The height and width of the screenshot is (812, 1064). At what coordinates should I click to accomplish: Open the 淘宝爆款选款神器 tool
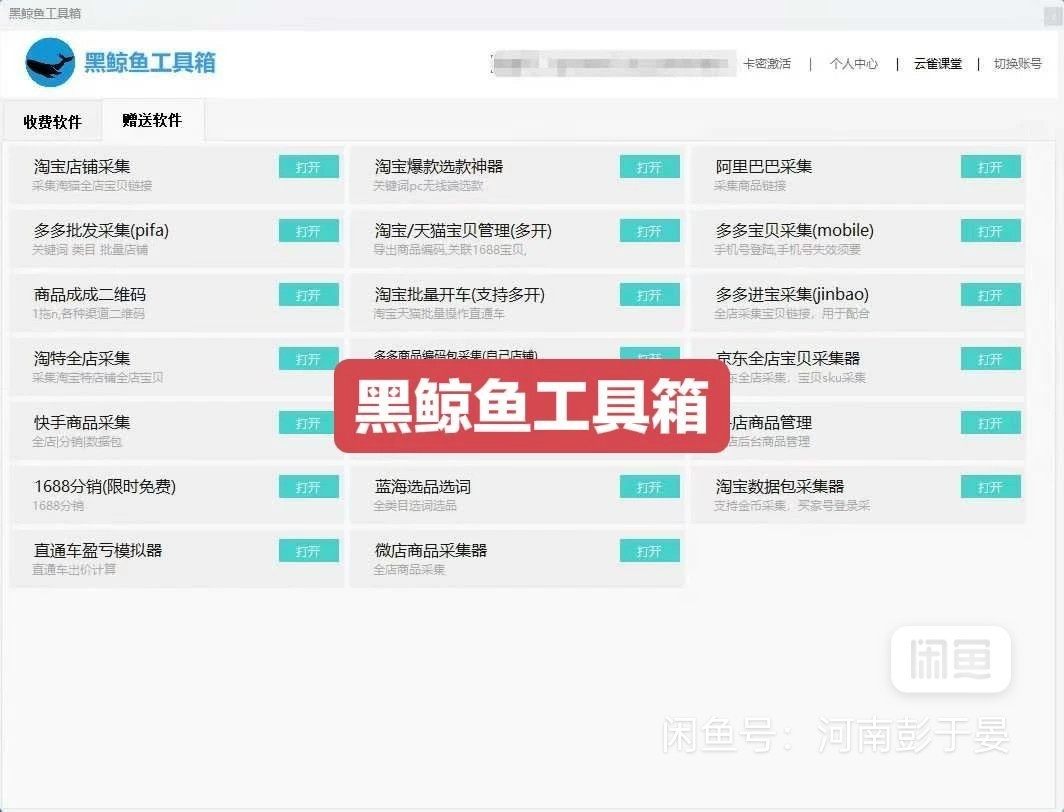tap(649, 167)
